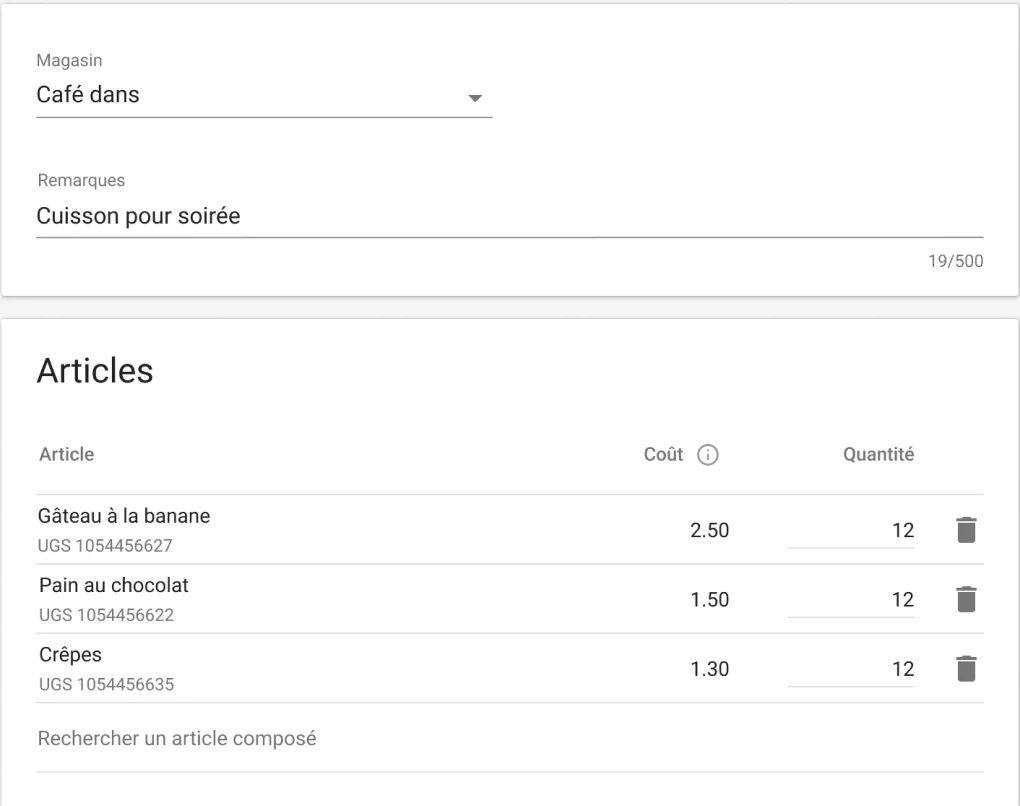Viewport: 1020px width, 806px height.
Task: Open the Pain au chocolat item
Action: click(x=114, y=585)
